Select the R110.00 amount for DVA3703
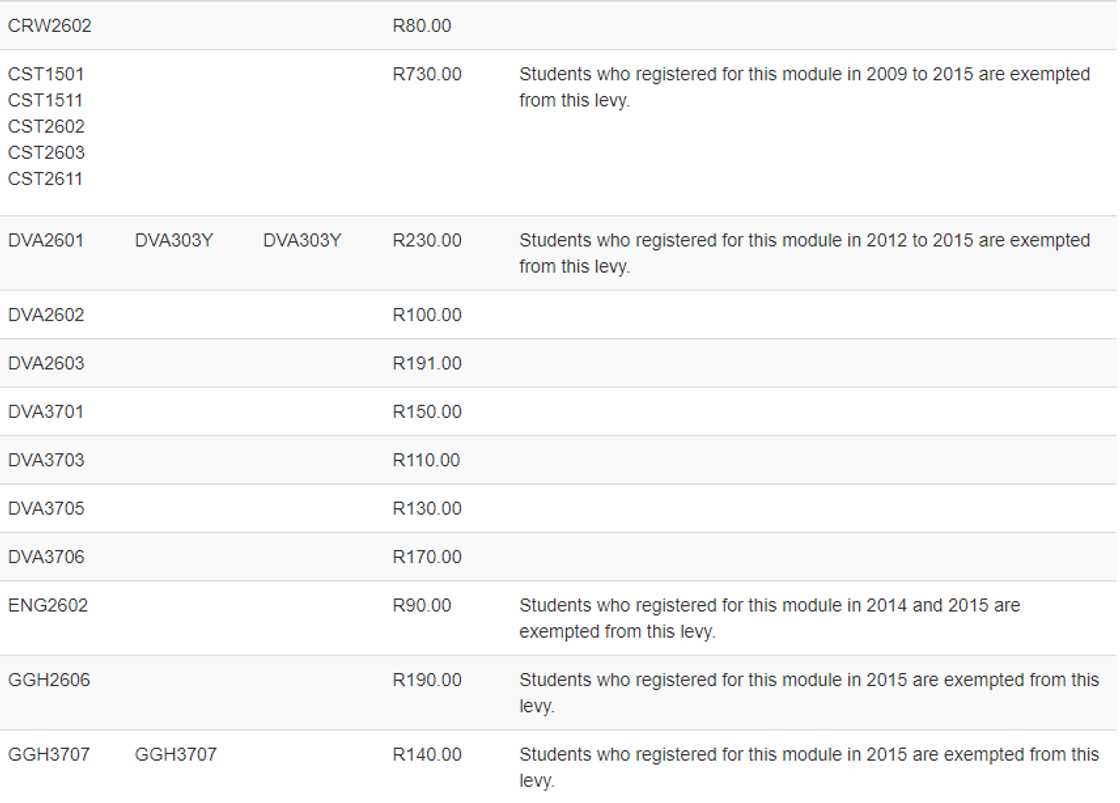The image size is (1120, 803). click(426, 460)
